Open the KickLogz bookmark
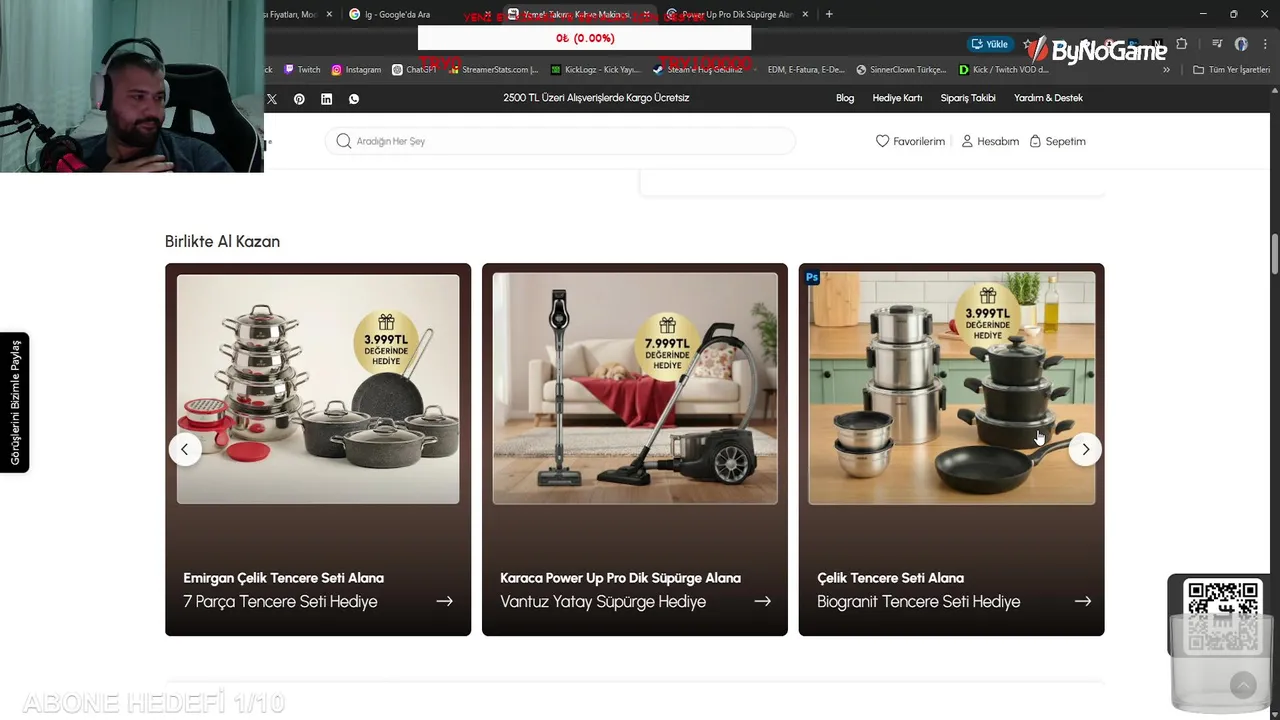Image resolution: width=1280 pixels, height=720 pixels. point(595,70)
